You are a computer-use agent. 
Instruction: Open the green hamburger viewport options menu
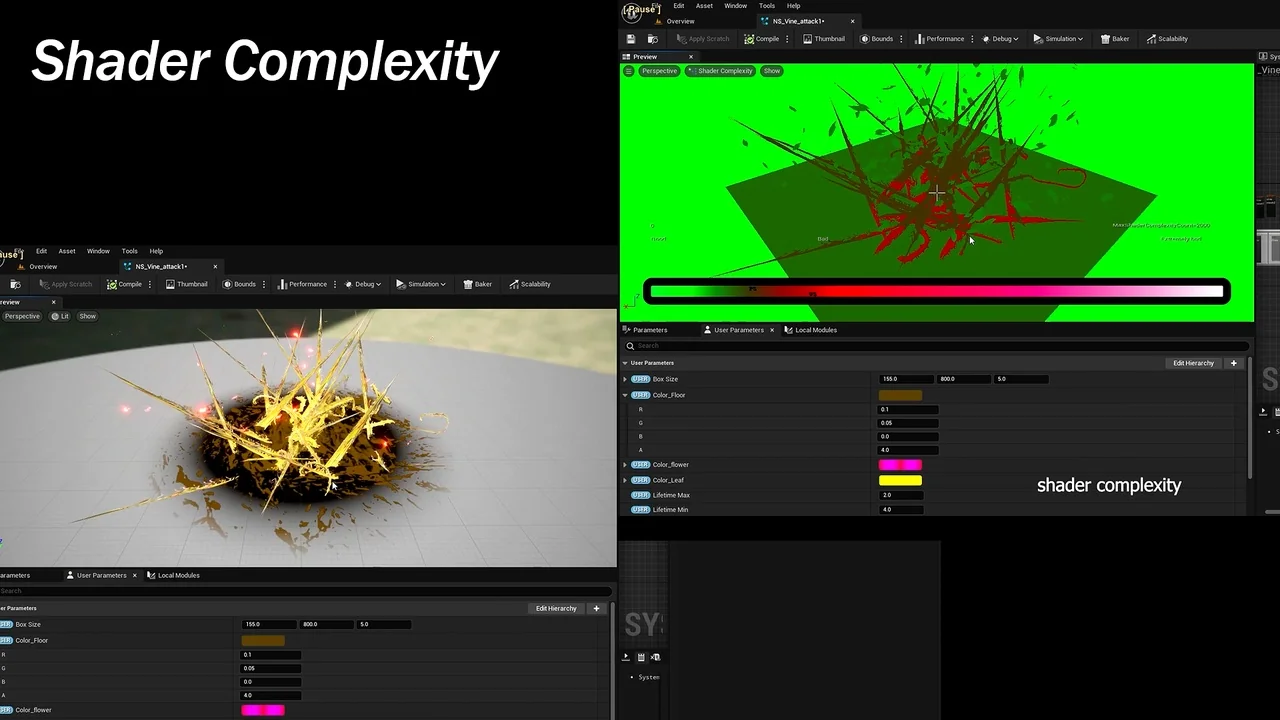(628, 71)
